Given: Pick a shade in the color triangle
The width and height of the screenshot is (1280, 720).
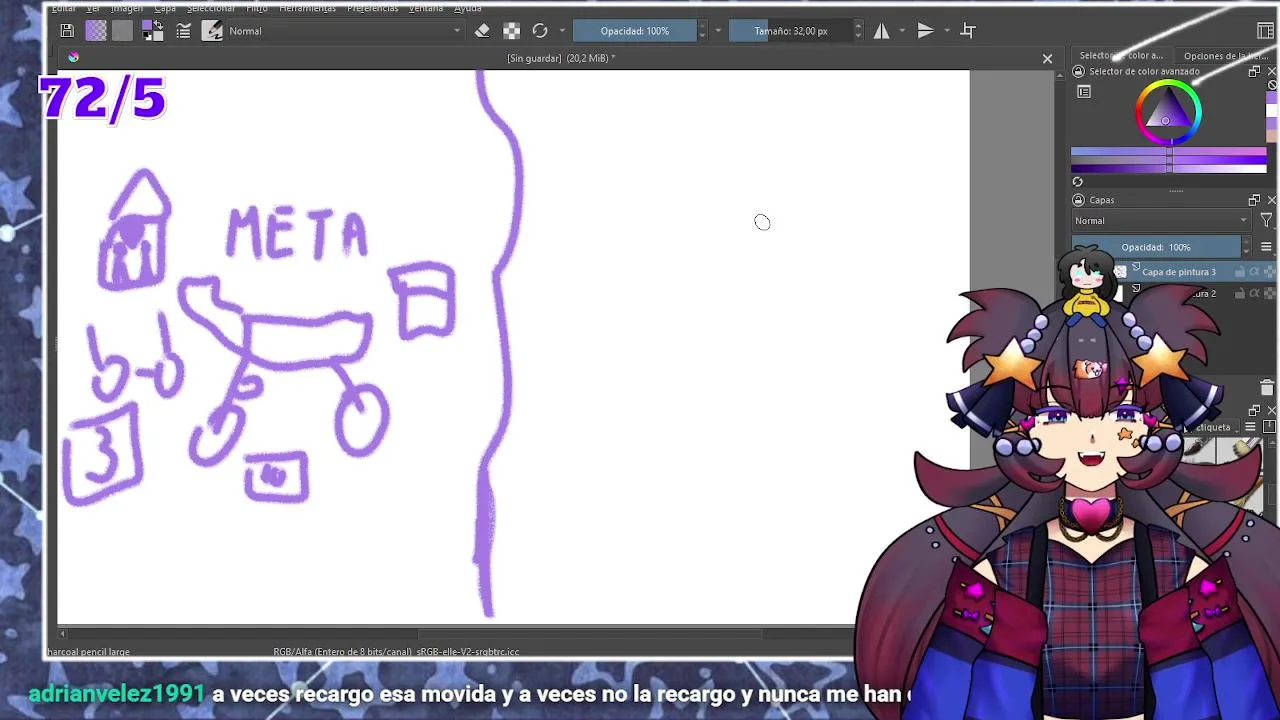Looking at the screenshot, I should 1168,113.
